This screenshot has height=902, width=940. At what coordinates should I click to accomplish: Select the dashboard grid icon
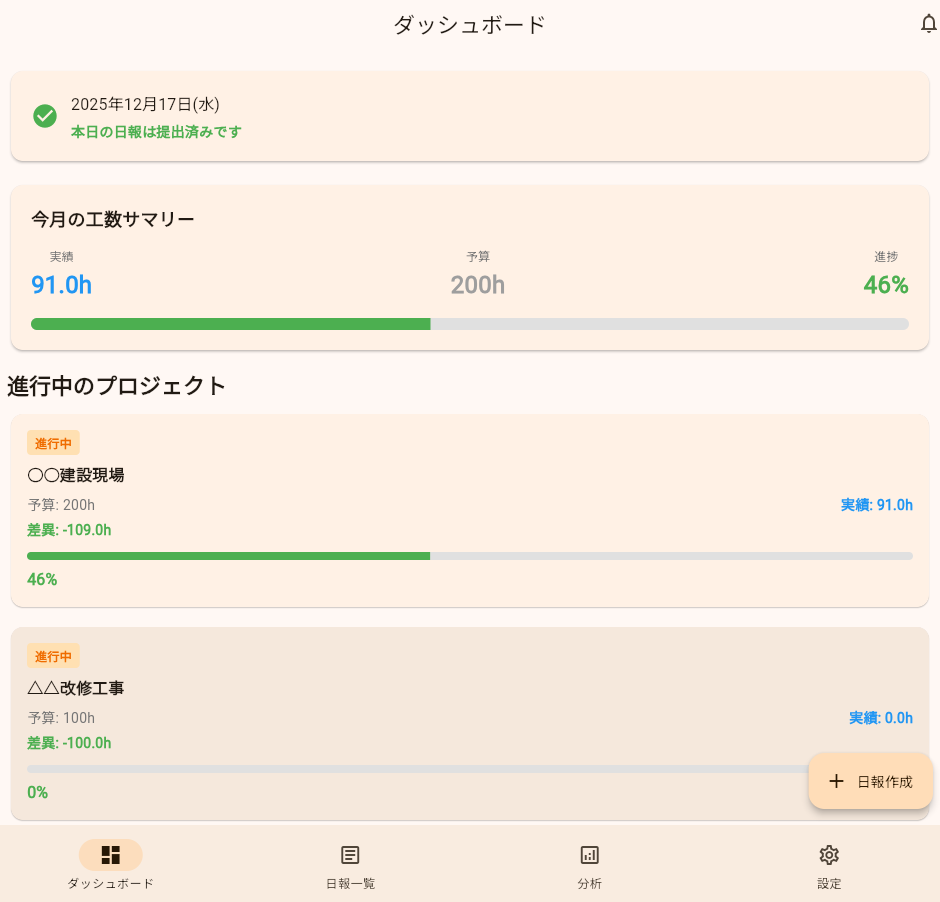coord(111,855)
